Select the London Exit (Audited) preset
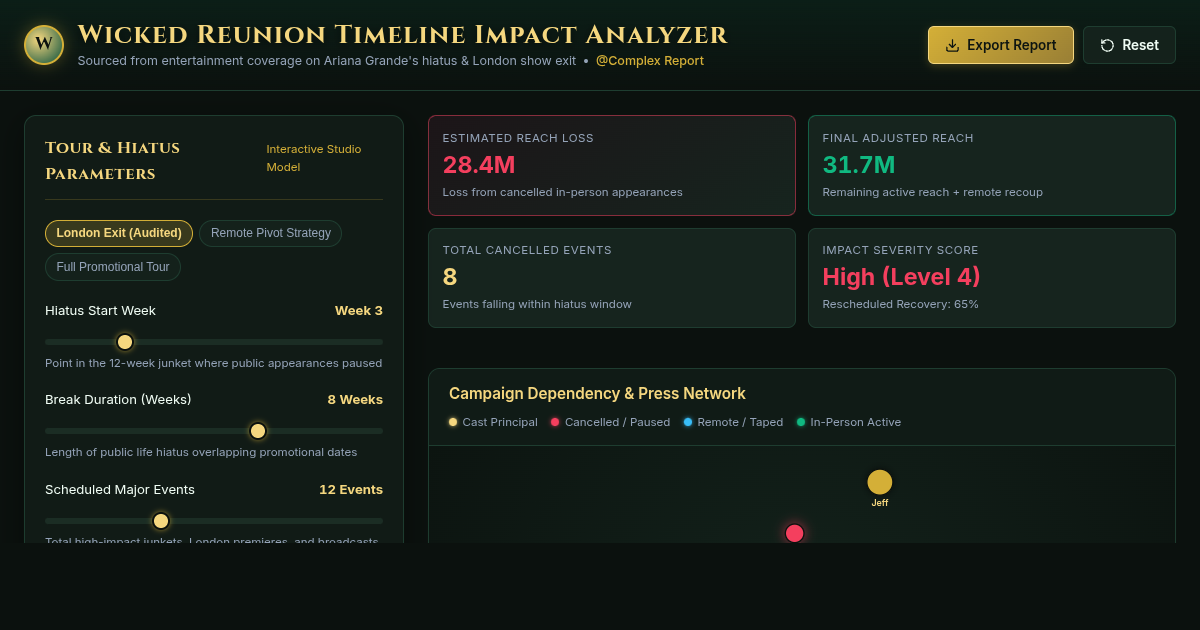 (x=119, y=233)
